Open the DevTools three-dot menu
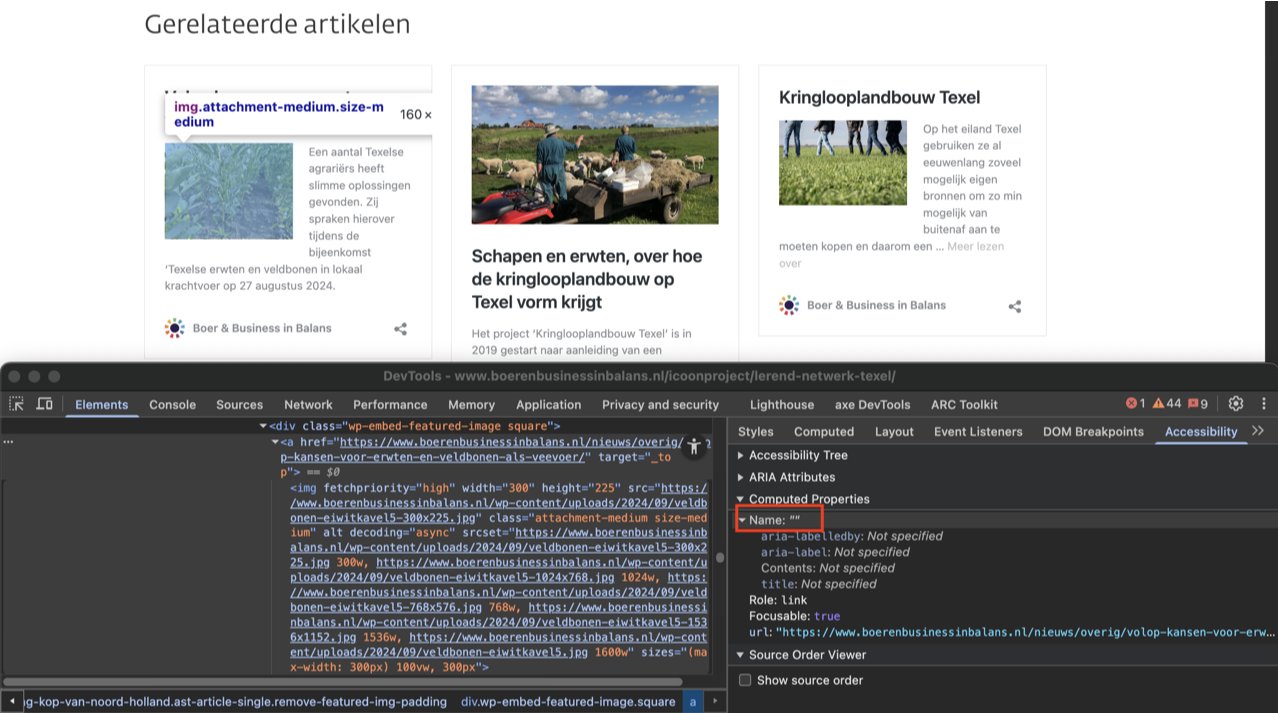Viewport: 1278px width, 713px height. click(x=1264, y=404)
